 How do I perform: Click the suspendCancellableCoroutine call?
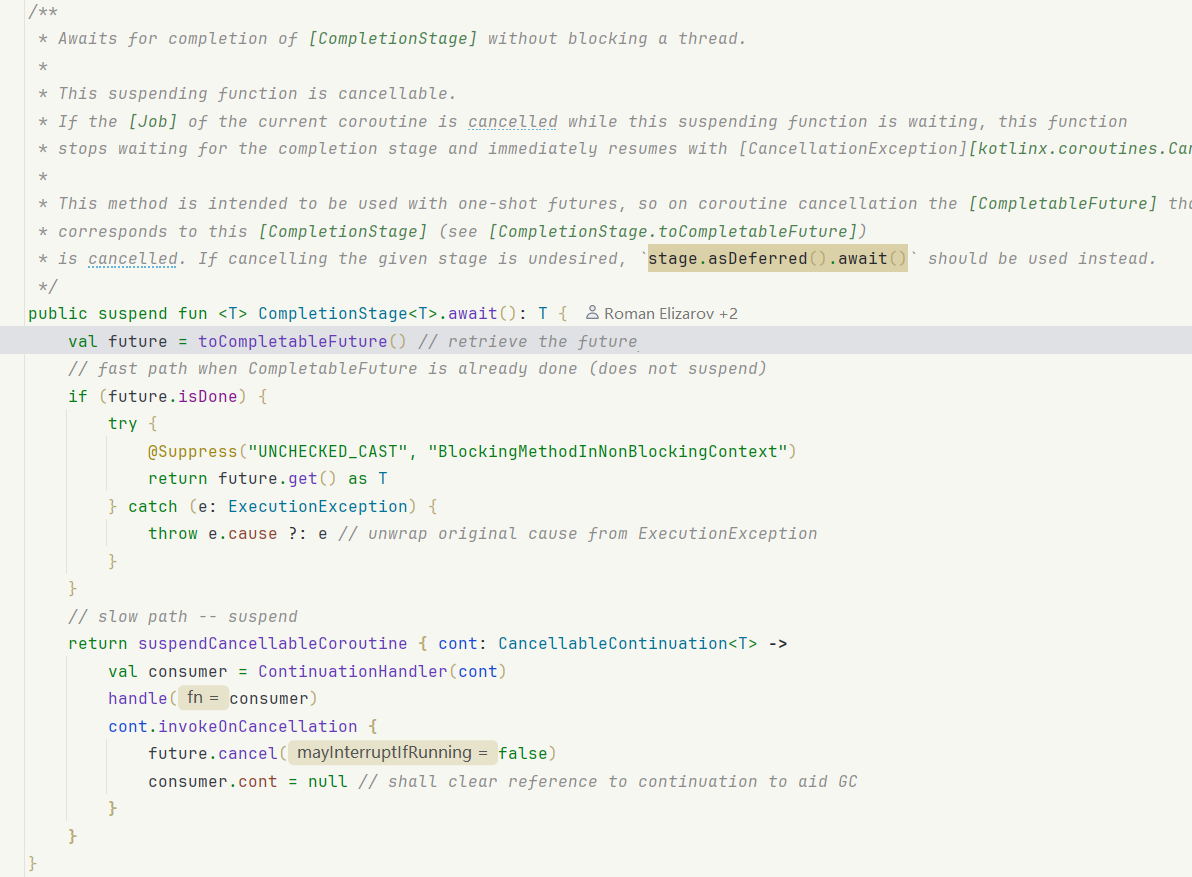(x=272, y=644)
